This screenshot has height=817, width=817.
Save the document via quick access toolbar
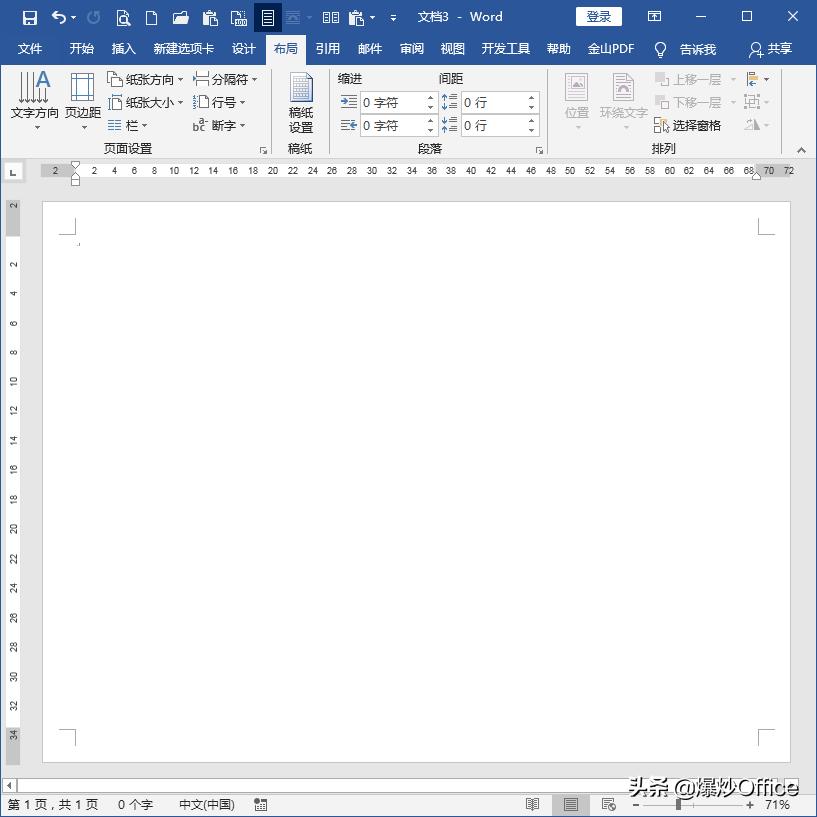[x=30, y=18]
